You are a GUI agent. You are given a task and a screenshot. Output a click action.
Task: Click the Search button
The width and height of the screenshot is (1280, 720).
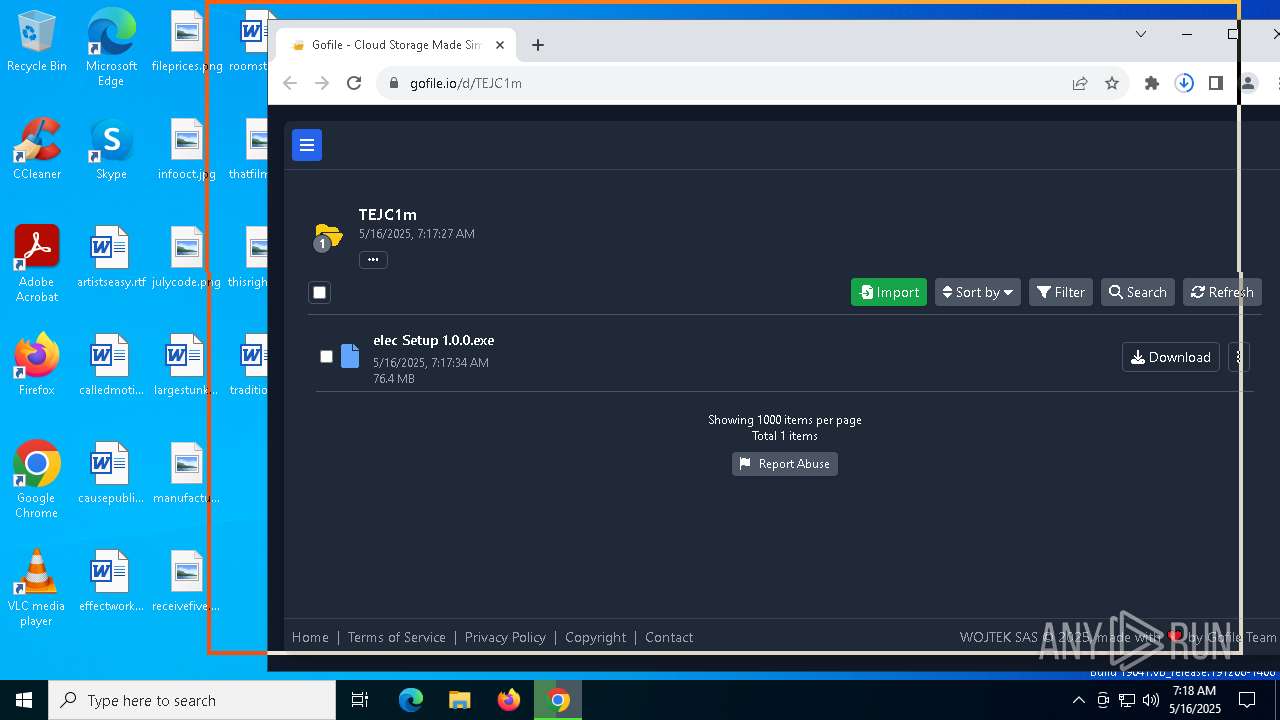pos(1138,292)
